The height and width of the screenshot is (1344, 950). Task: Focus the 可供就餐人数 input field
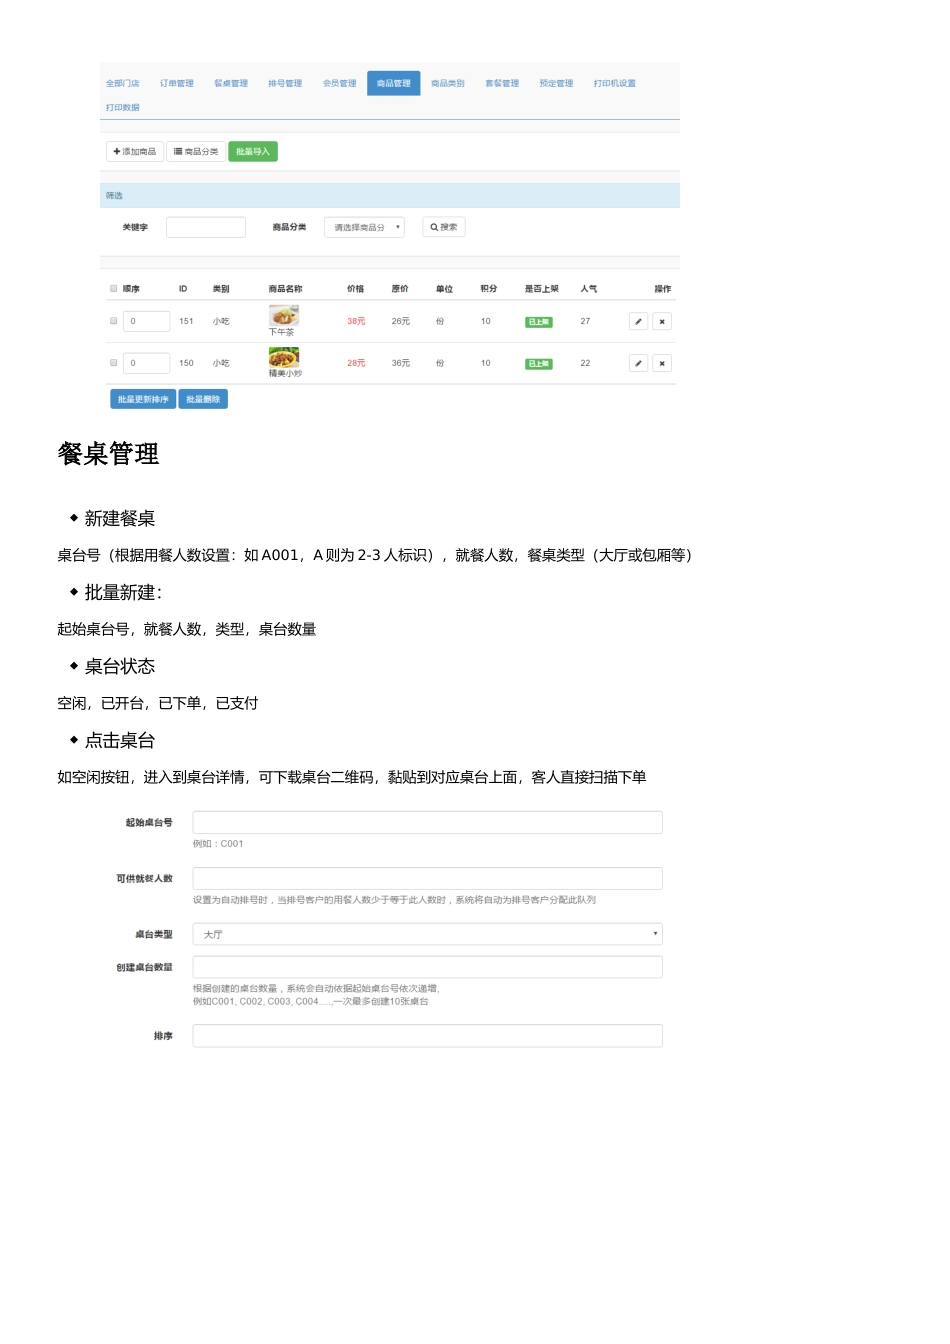tap(427, 878)
